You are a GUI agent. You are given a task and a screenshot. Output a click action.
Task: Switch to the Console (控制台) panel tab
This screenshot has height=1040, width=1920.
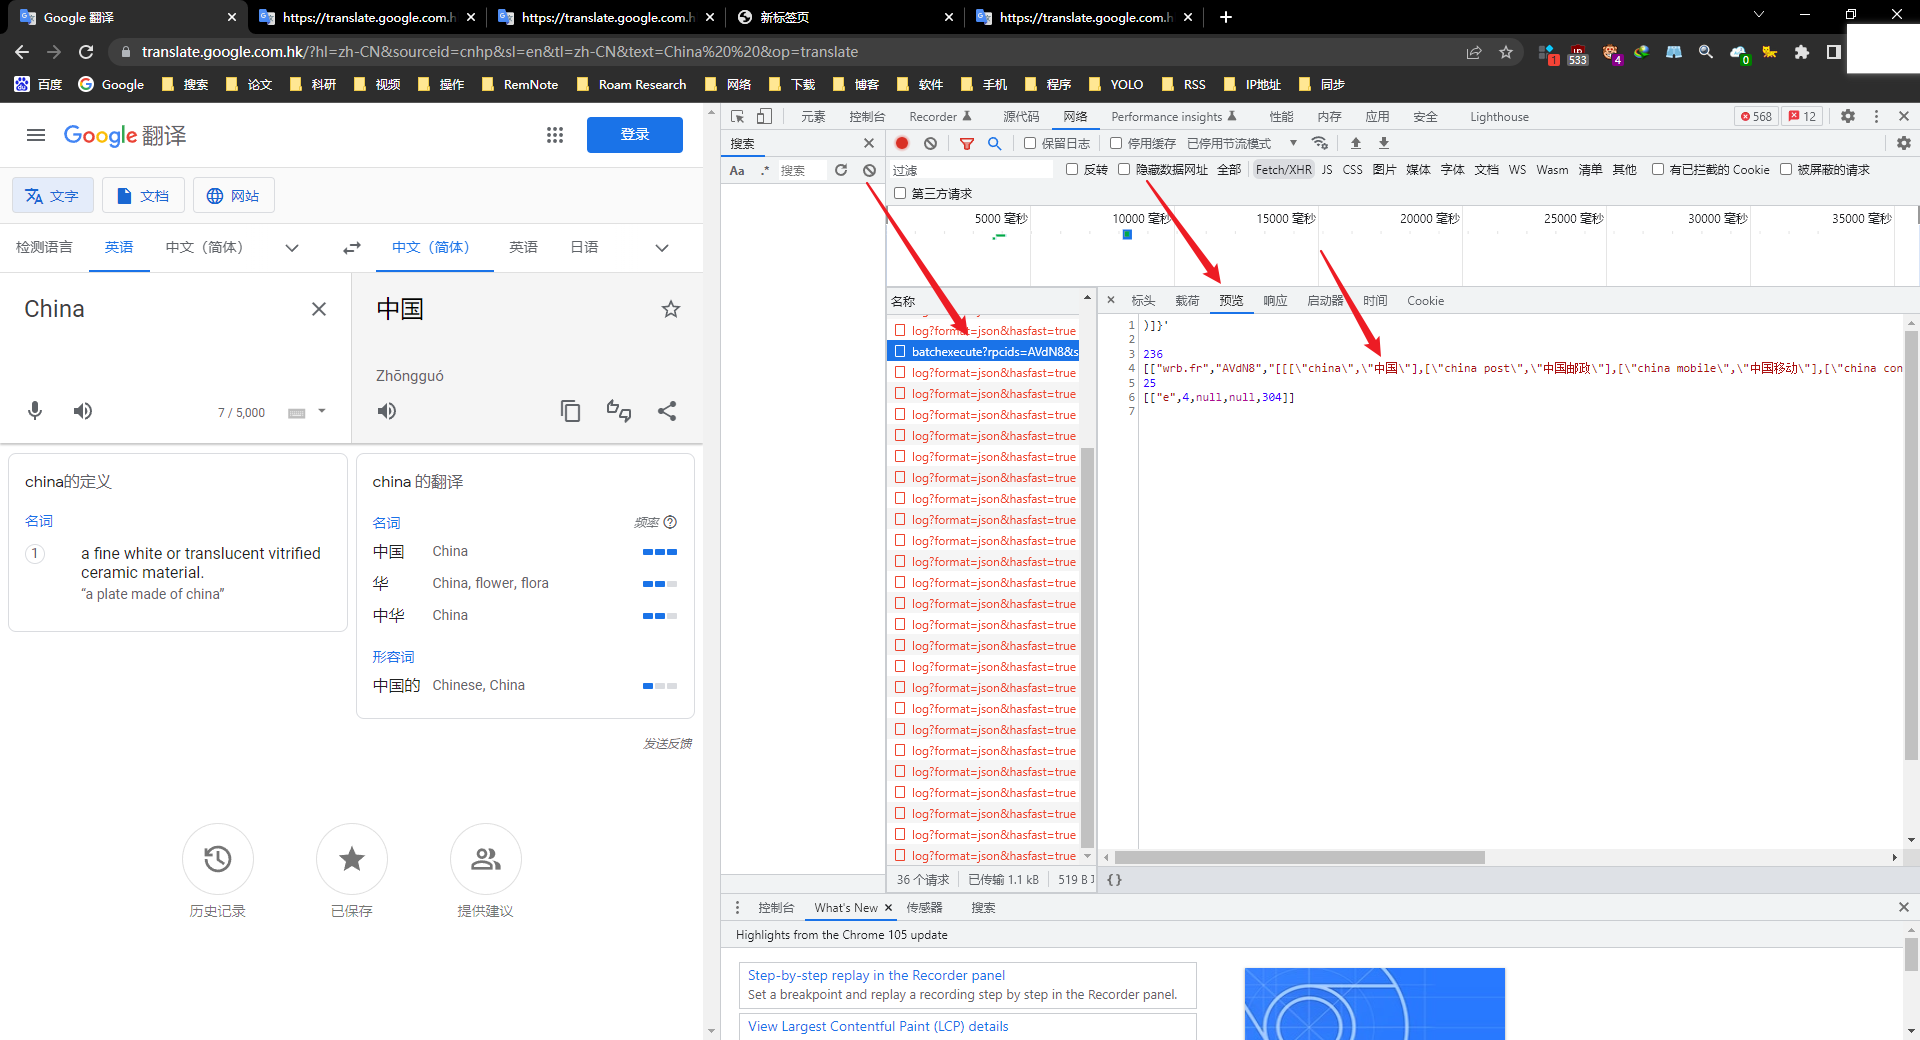pyautogui.click(x=867, y=116)
